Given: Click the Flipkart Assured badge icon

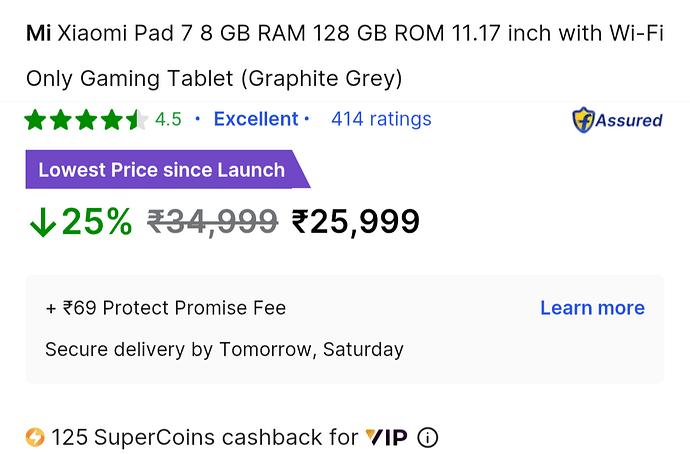Looking at the screenshot, I should pos(617,120).
